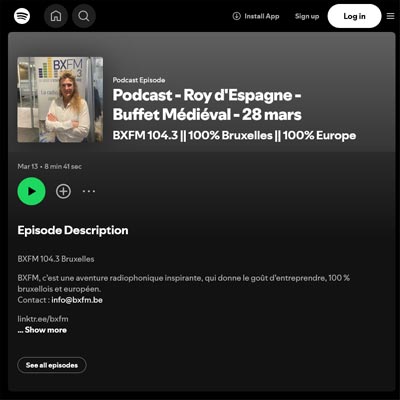The height and width of the screenshot is (400, 400).
Task: Click the episode title 'Podcast - Roy d'Espagne'
Action: coord(207,105)
